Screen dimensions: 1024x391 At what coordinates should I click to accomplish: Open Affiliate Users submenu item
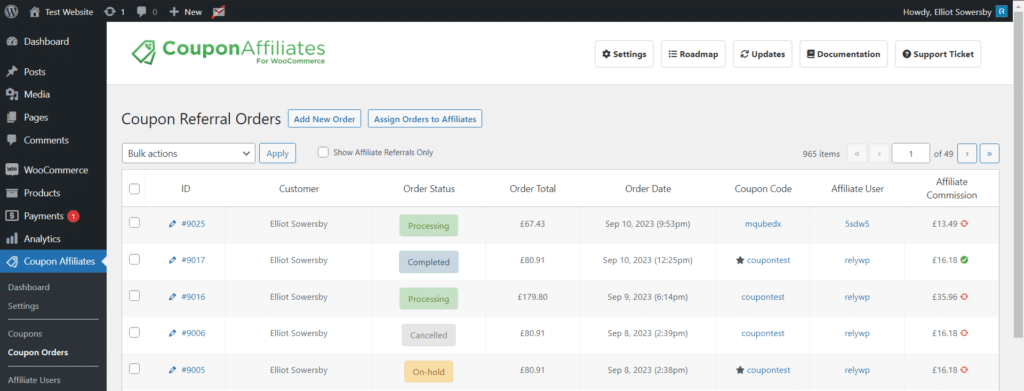click(34, 380)
